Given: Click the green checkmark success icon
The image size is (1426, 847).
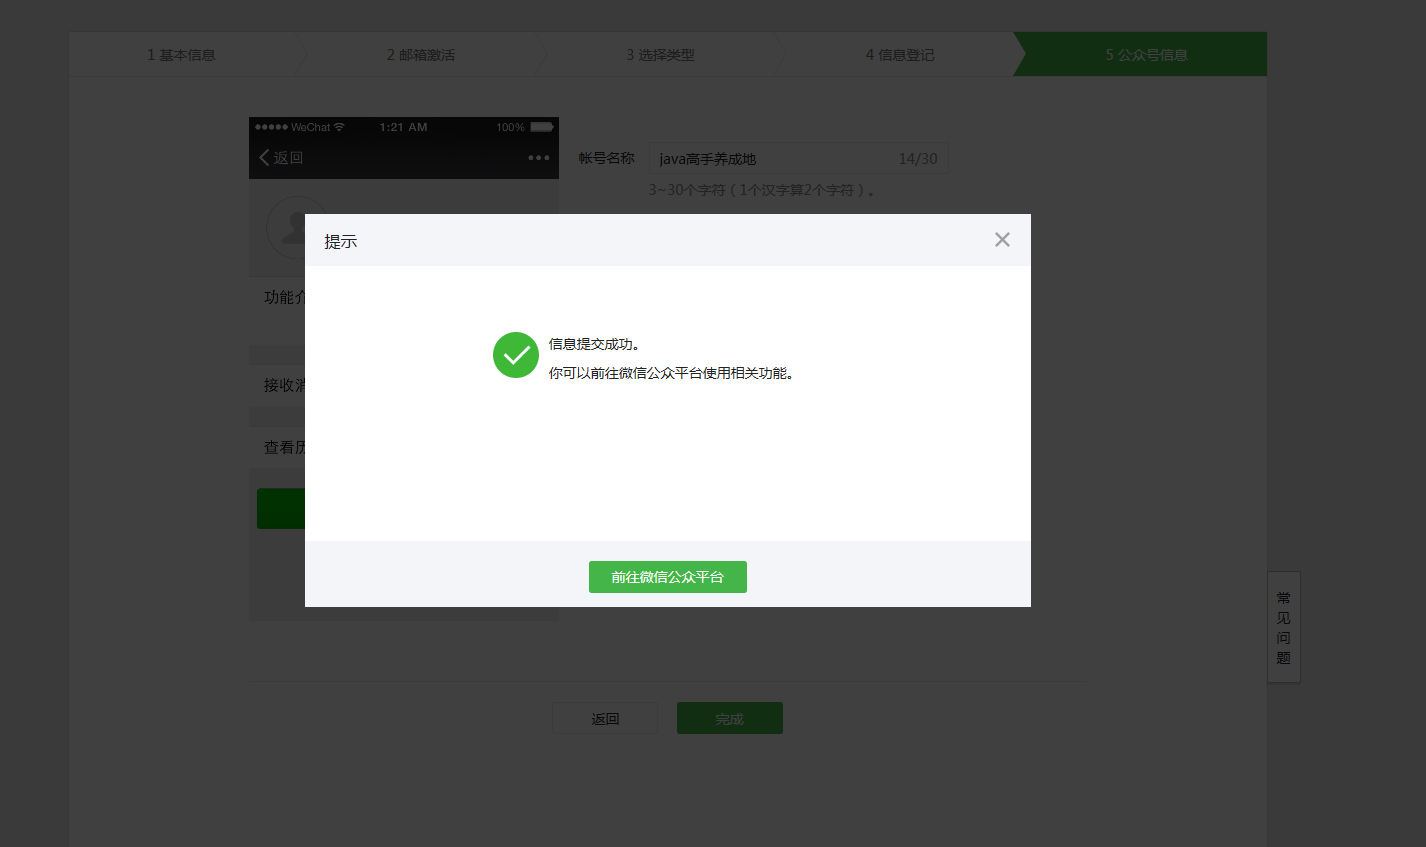Looking at the screenshot, I should (x=516, y=355).
